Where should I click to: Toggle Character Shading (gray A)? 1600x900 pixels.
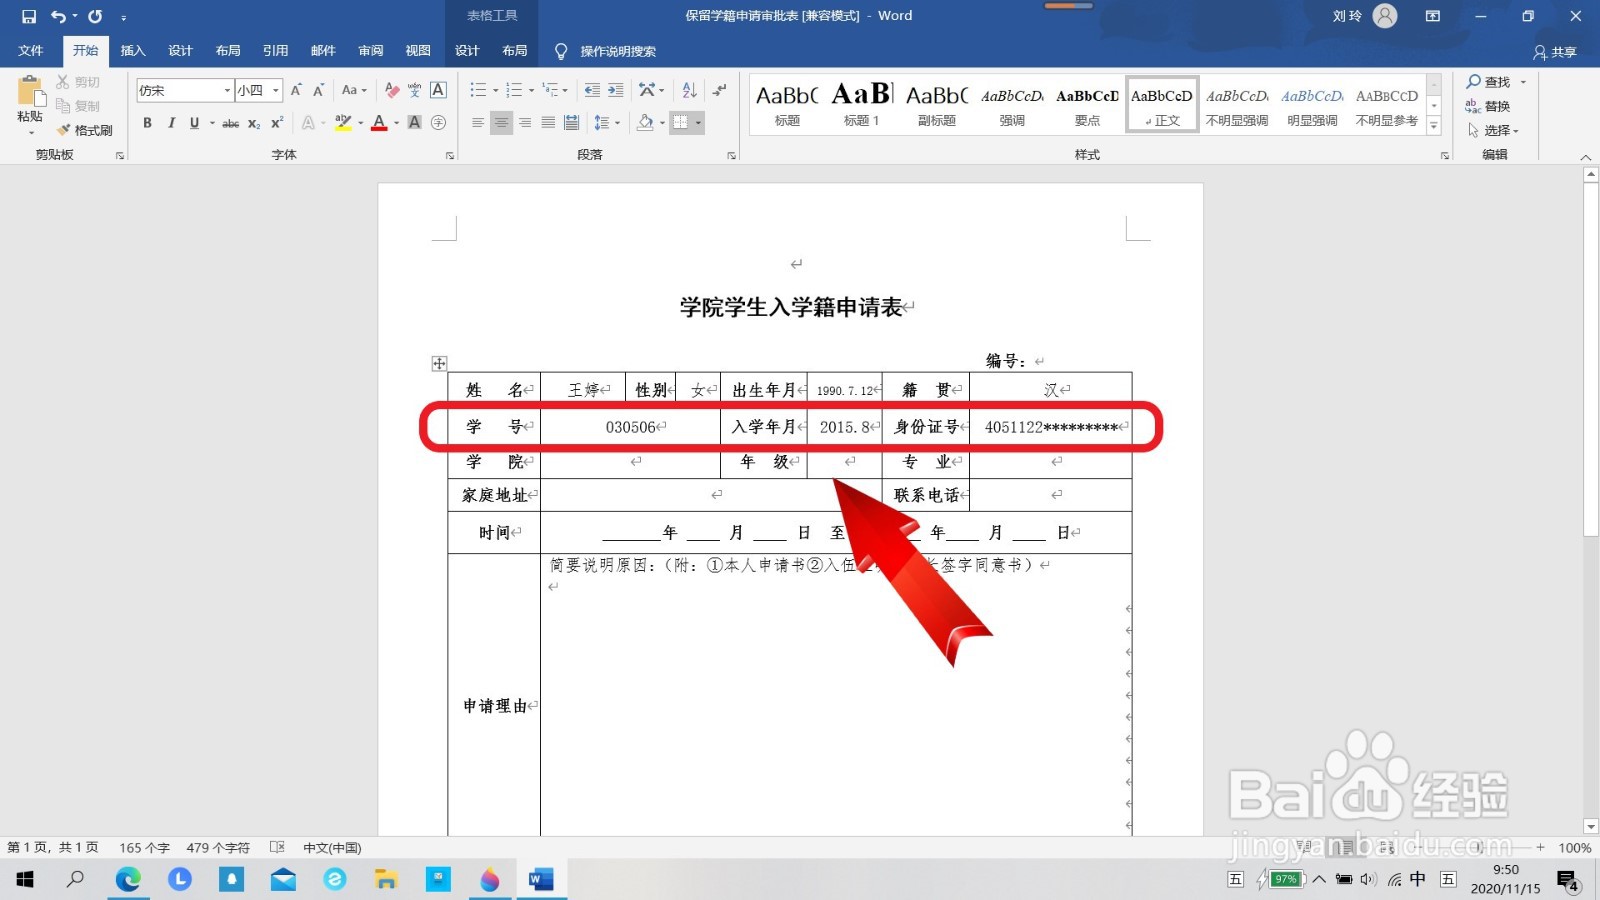pos(415,123)
